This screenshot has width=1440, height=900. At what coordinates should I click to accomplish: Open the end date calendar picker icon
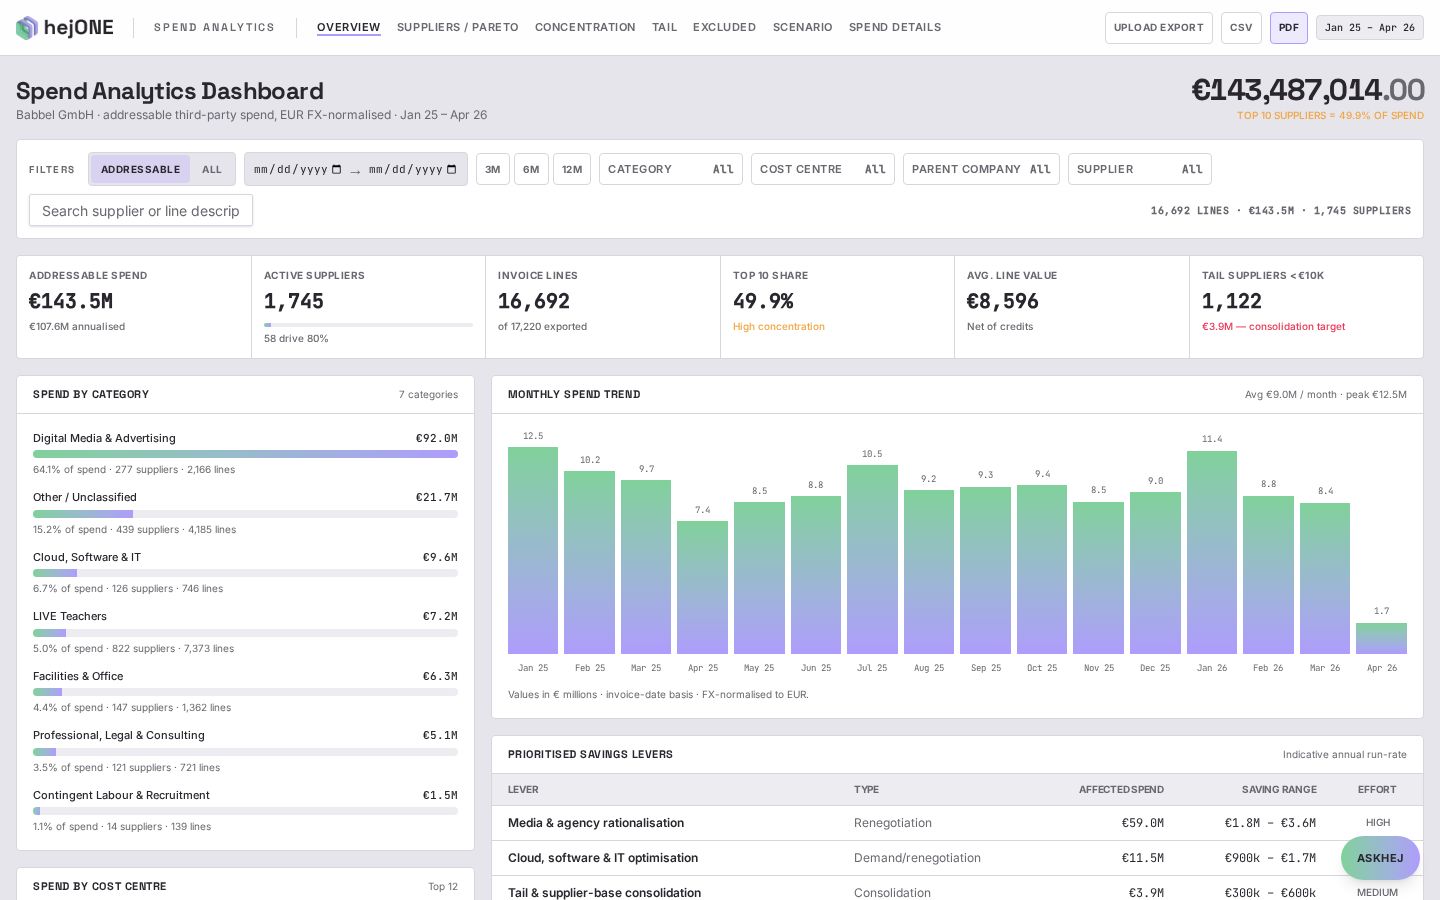pyautogui.click(x=452, y=169)
